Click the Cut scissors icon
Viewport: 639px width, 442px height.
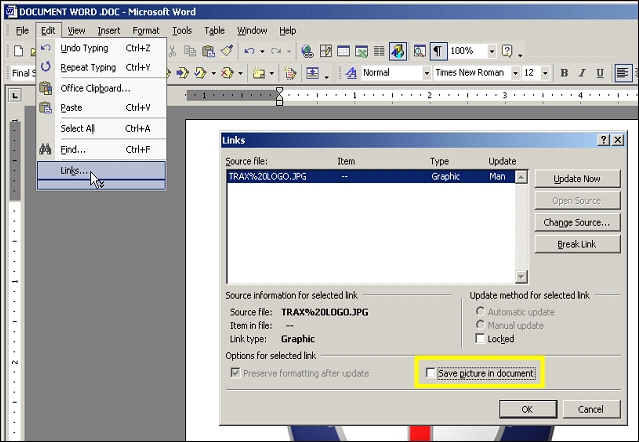172,51
